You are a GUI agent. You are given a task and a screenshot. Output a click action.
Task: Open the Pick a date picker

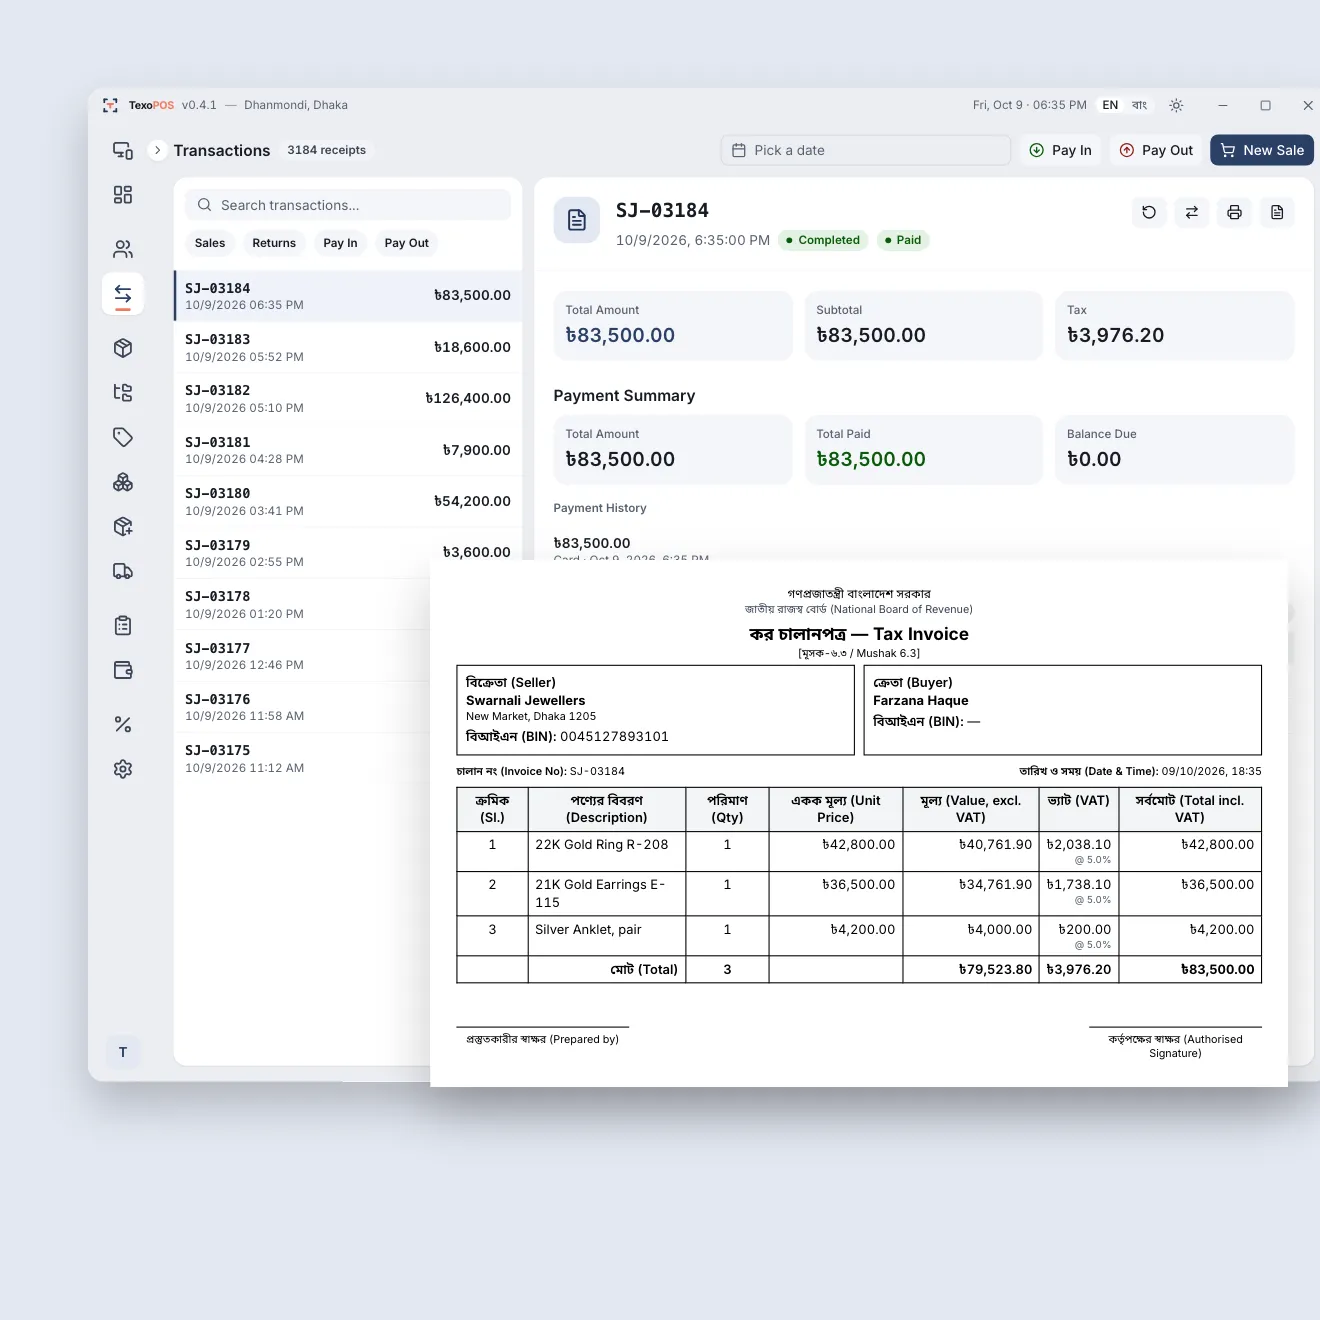pyautogui.click(x=865, y=150)
